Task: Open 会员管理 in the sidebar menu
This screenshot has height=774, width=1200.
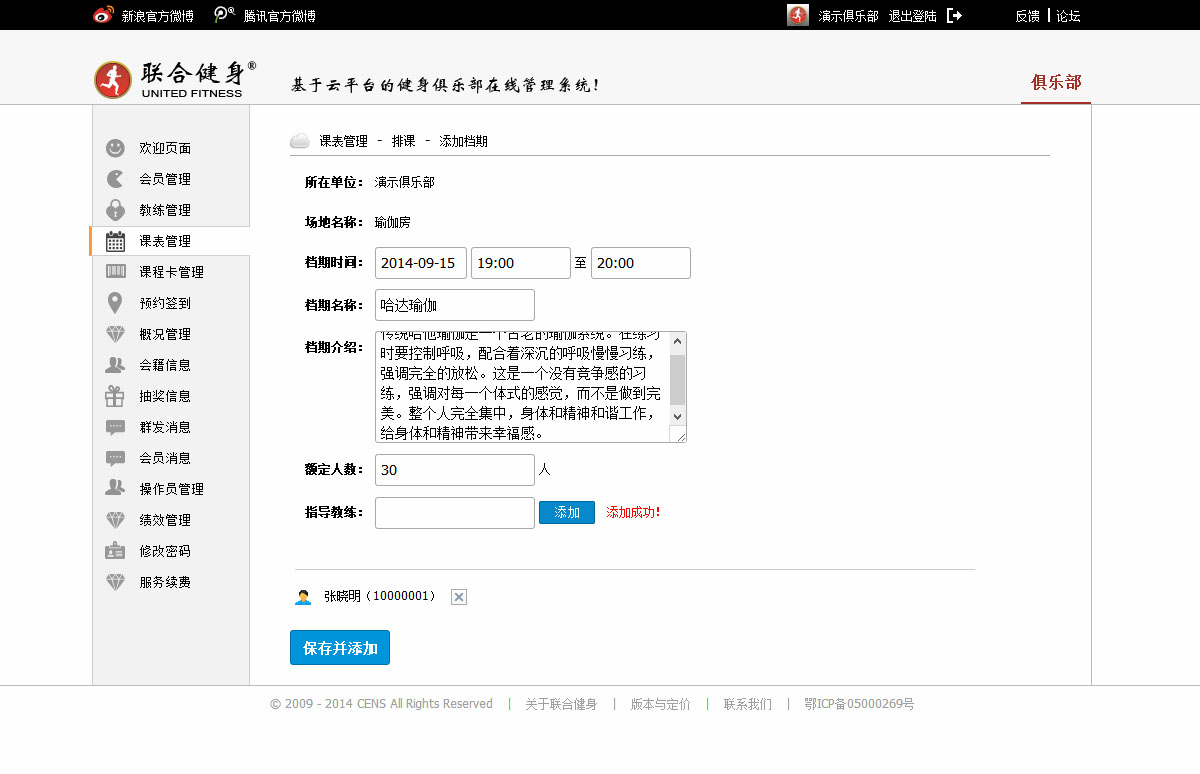Action: [x=165, y=179]
